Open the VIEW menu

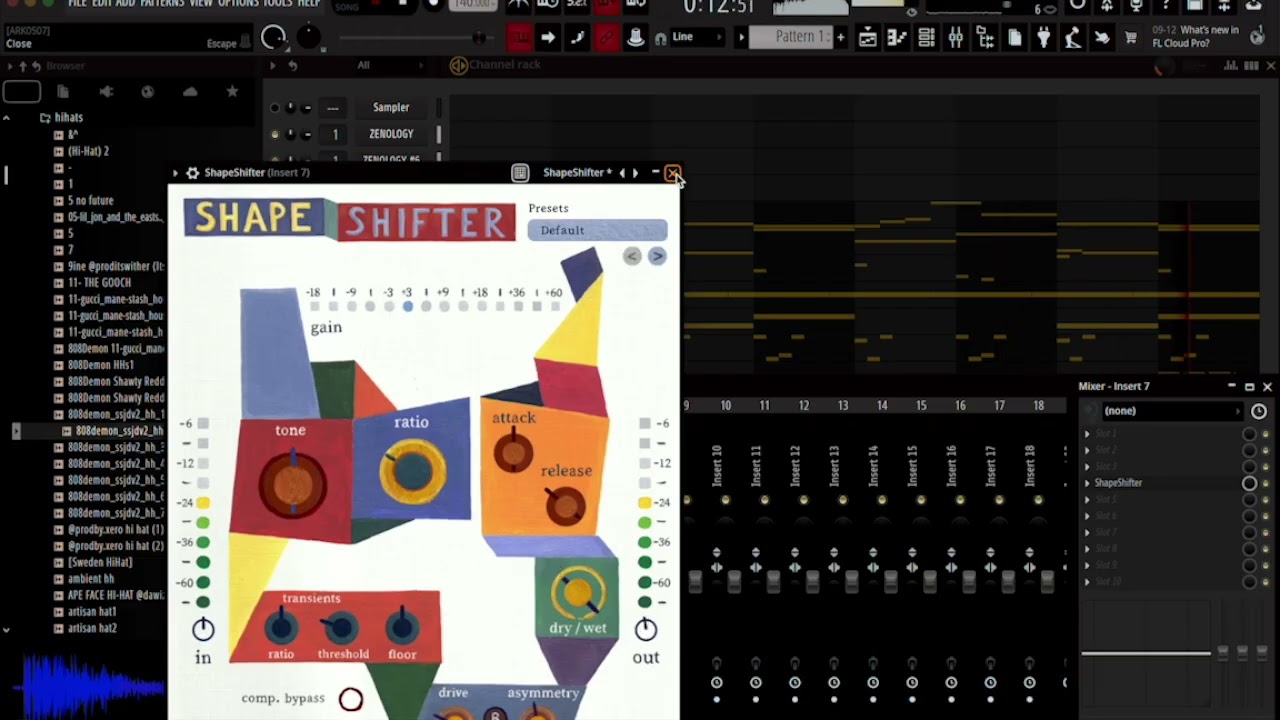coord(201,4)
